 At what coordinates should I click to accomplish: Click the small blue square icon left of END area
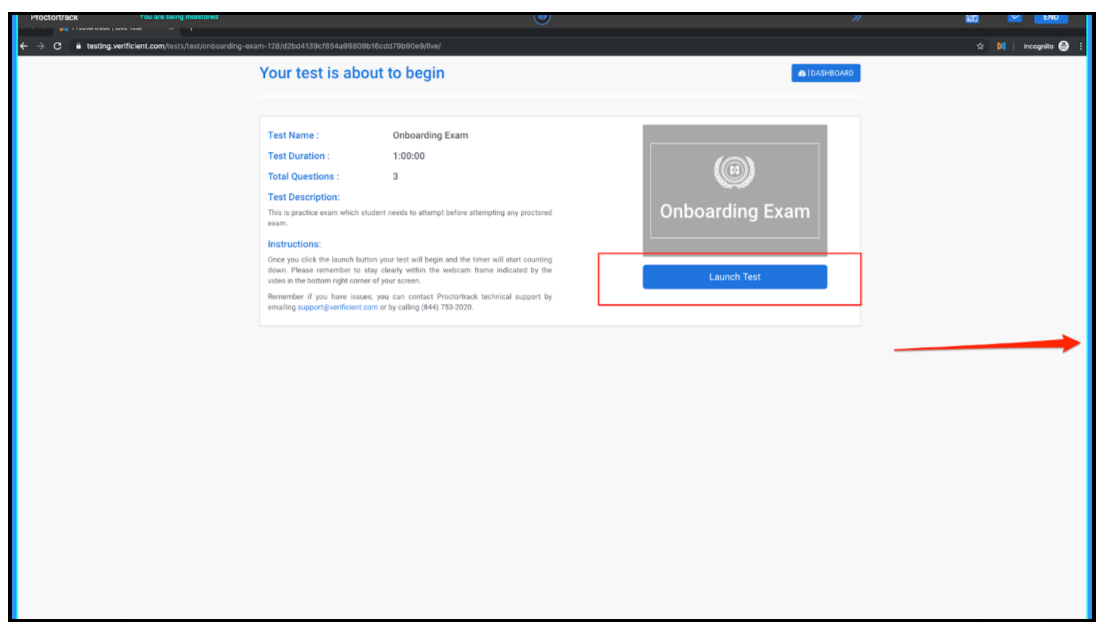pyautogui.click(x=972, y=18)
